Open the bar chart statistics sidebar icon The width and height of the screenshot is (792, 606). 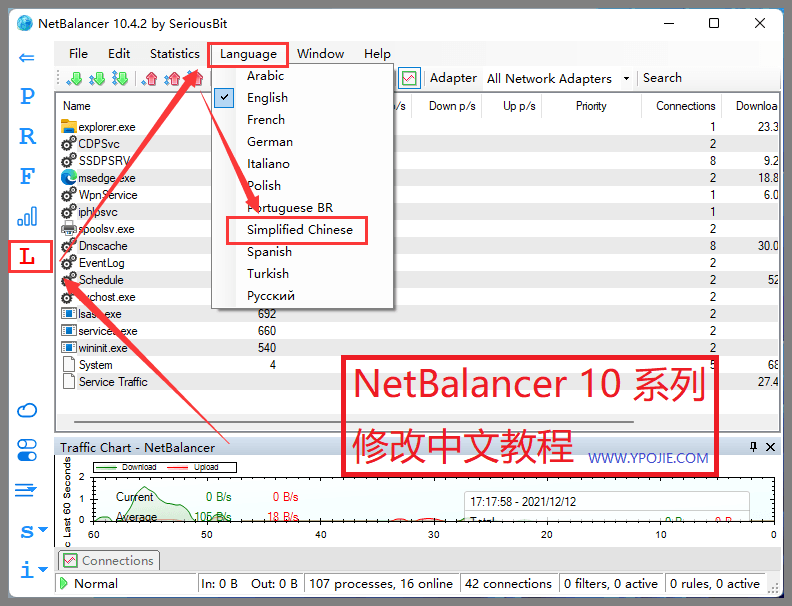click(x=27, y=216)
